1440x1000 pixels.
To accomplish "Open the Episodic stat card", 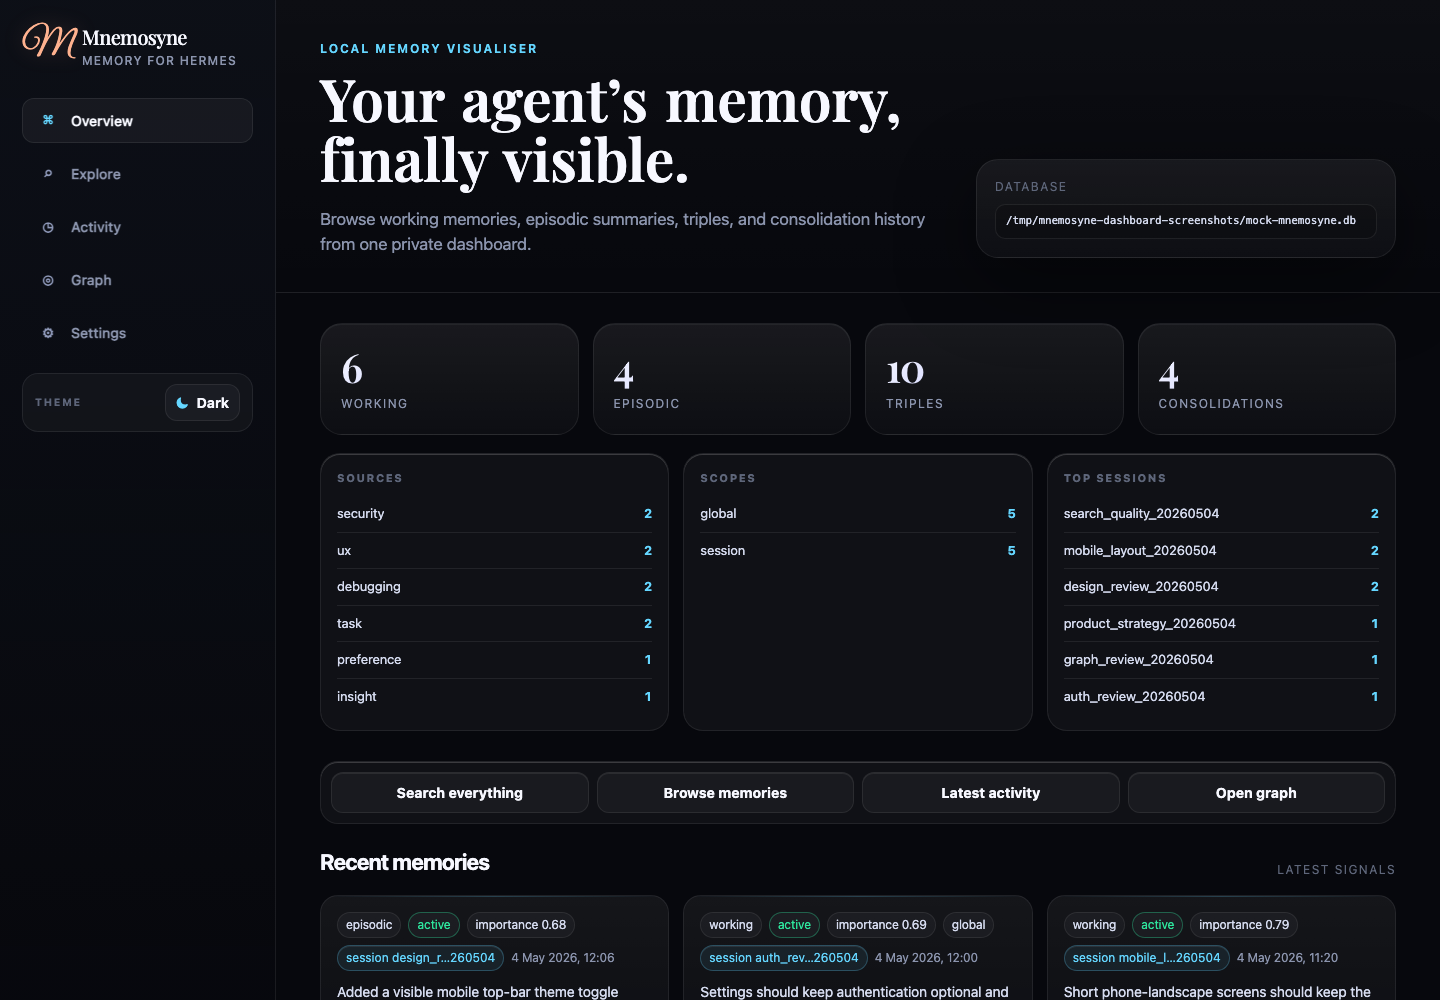I will point(722,379).
